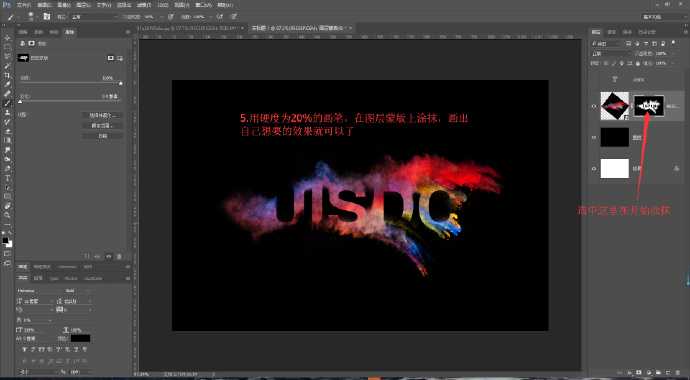Open the brush blend mode dropdown in options bar
Image resolution: width=690 pixels, height=380 pixels.
95,17
